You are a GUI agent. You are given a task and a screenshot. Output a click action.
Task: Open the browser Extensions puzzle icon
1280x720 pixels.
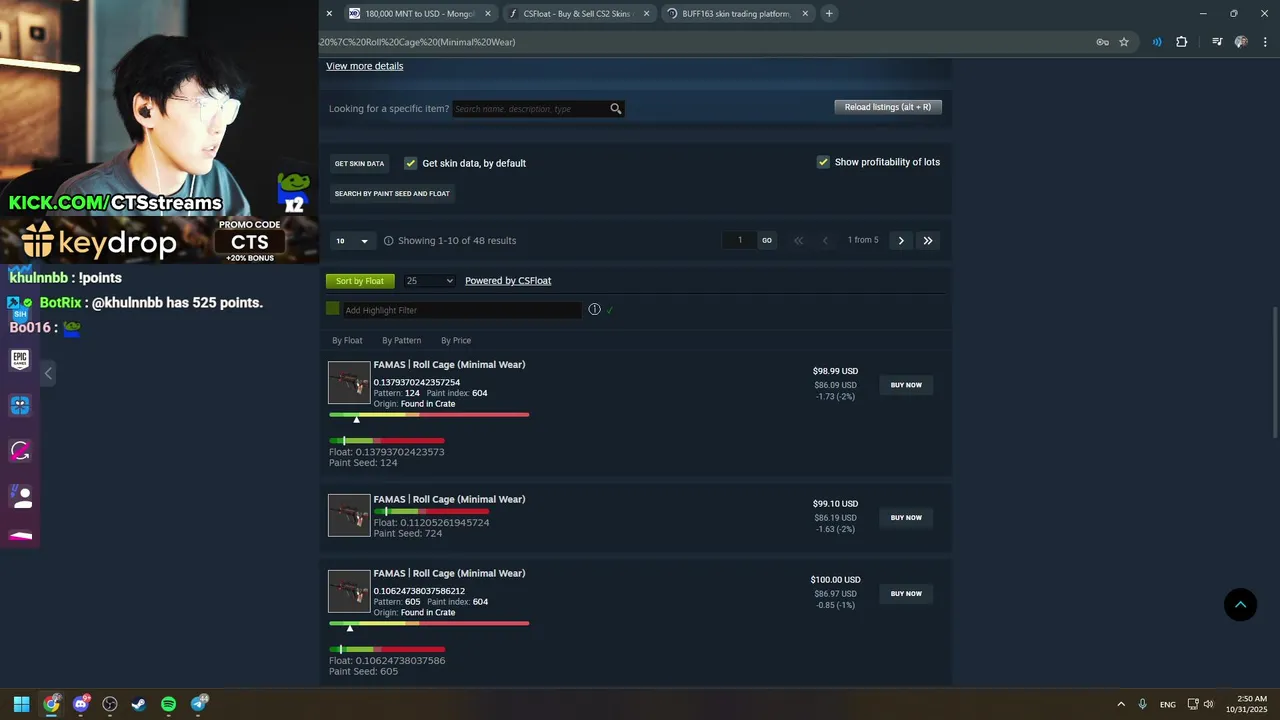pyautogui.click(x=1182, y=42)
